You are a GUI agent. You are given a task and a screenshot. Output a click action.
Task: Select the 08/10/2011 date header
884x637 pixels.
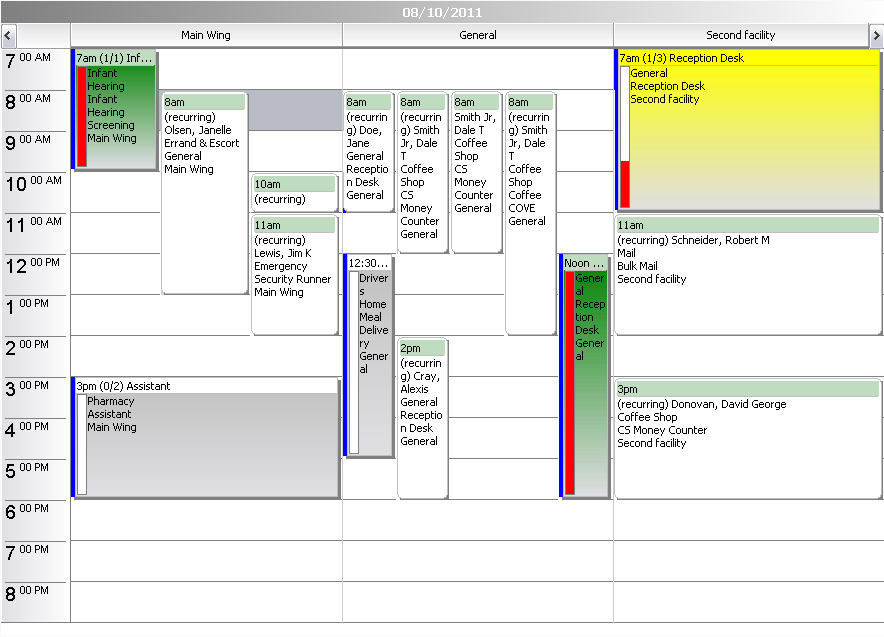(442, 11)
